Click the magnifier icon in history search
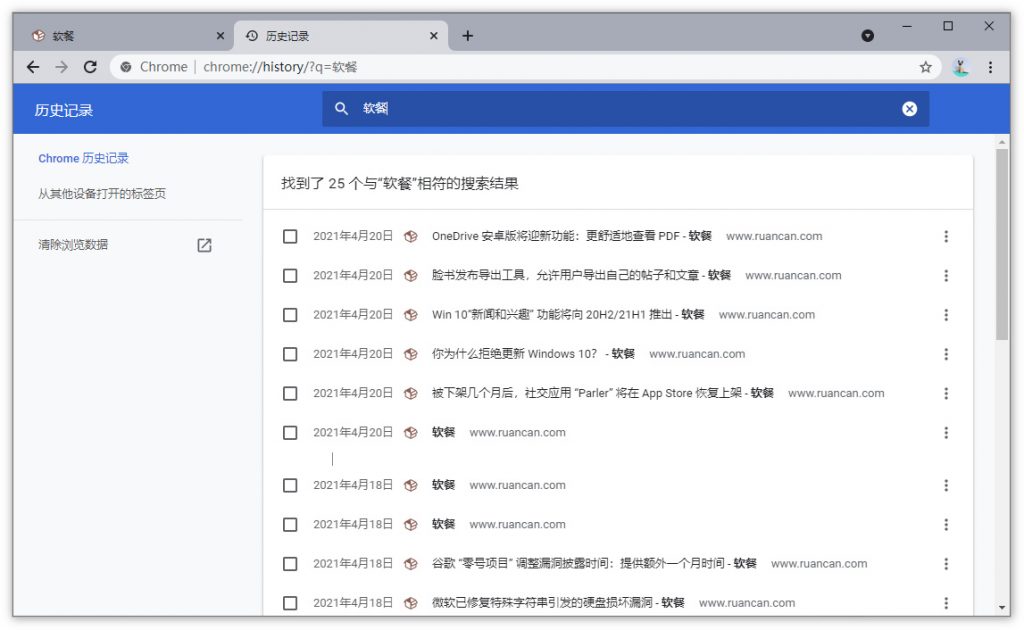This screenshot has height=630, width=1024. point(342,109)
